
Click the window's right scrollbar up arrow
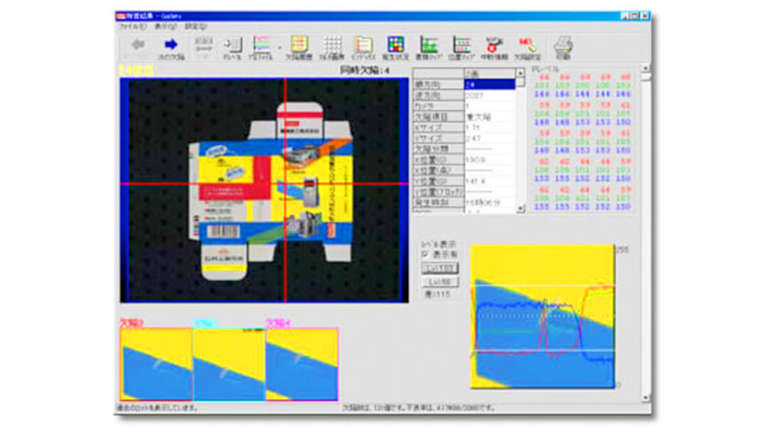(x=645, y=68)
